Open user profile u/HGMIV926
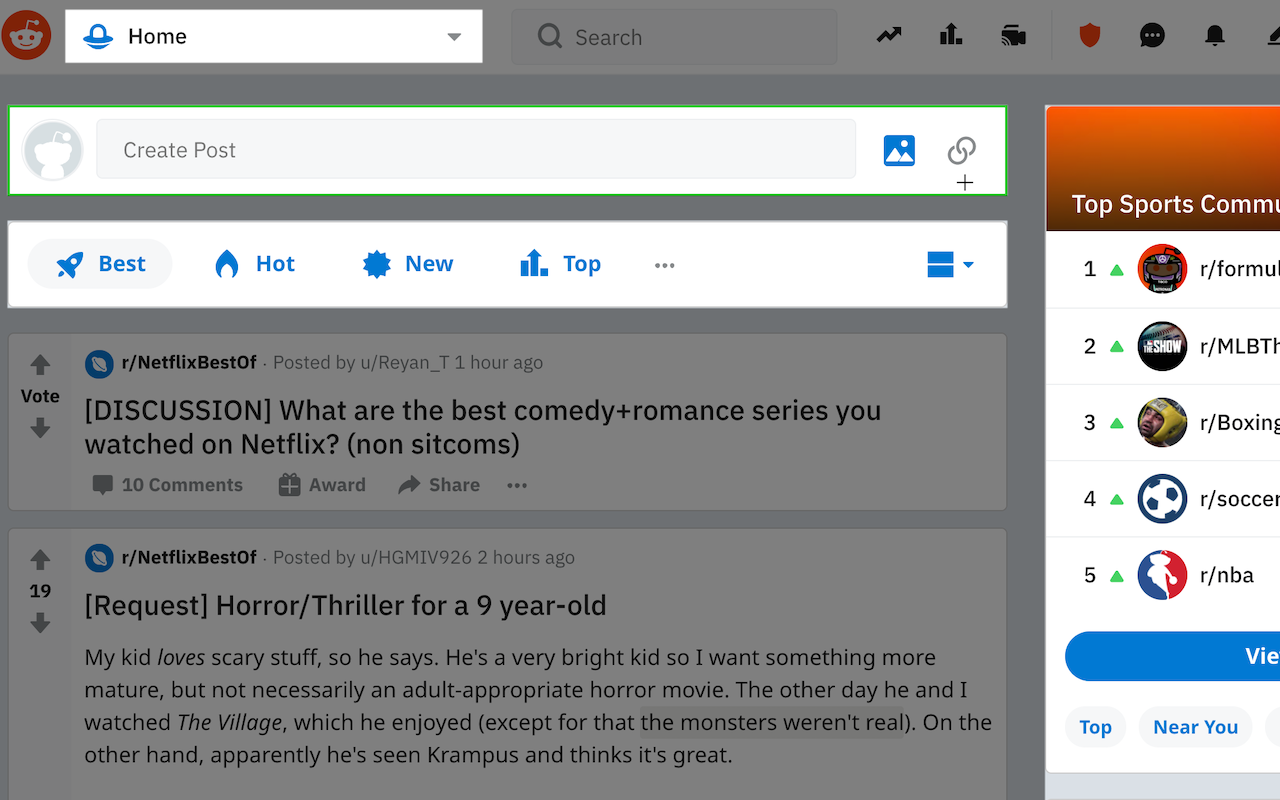This screenshot has height=800, width=1280. click(x=416, y=557)
